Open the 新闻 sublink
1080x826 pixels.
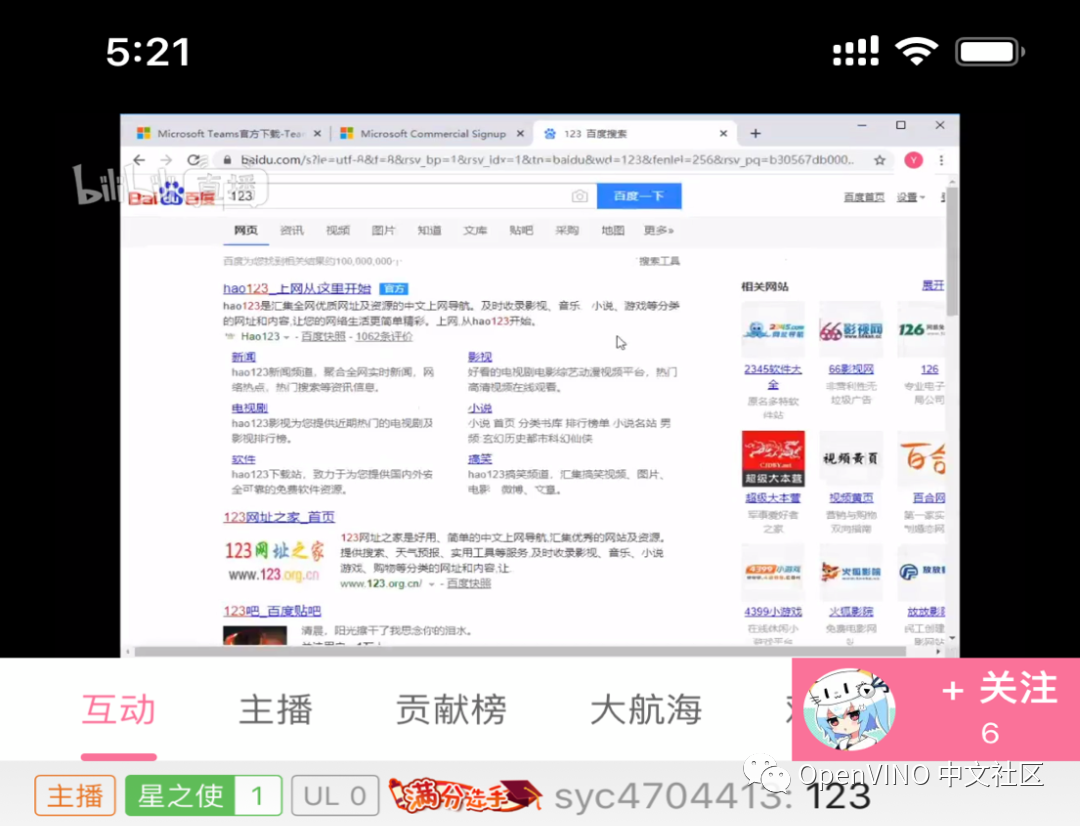click(x=244, y=357)
